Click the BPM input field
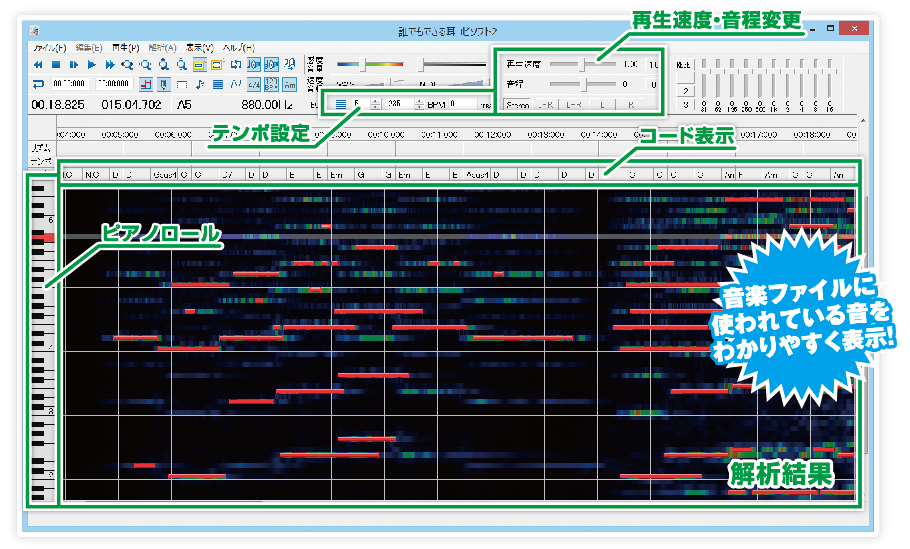Image resolution: width=910 pixels, height=549 pixels. point(462,103)
